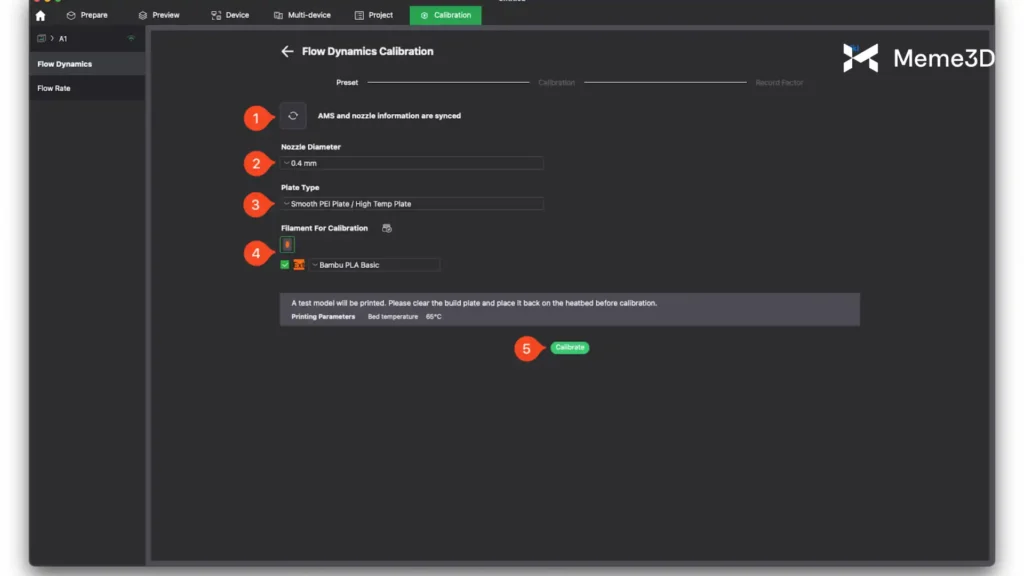Click the orange Ext filament color swatch
Viewport: 1024px width, 576px height.
[299, 265]
